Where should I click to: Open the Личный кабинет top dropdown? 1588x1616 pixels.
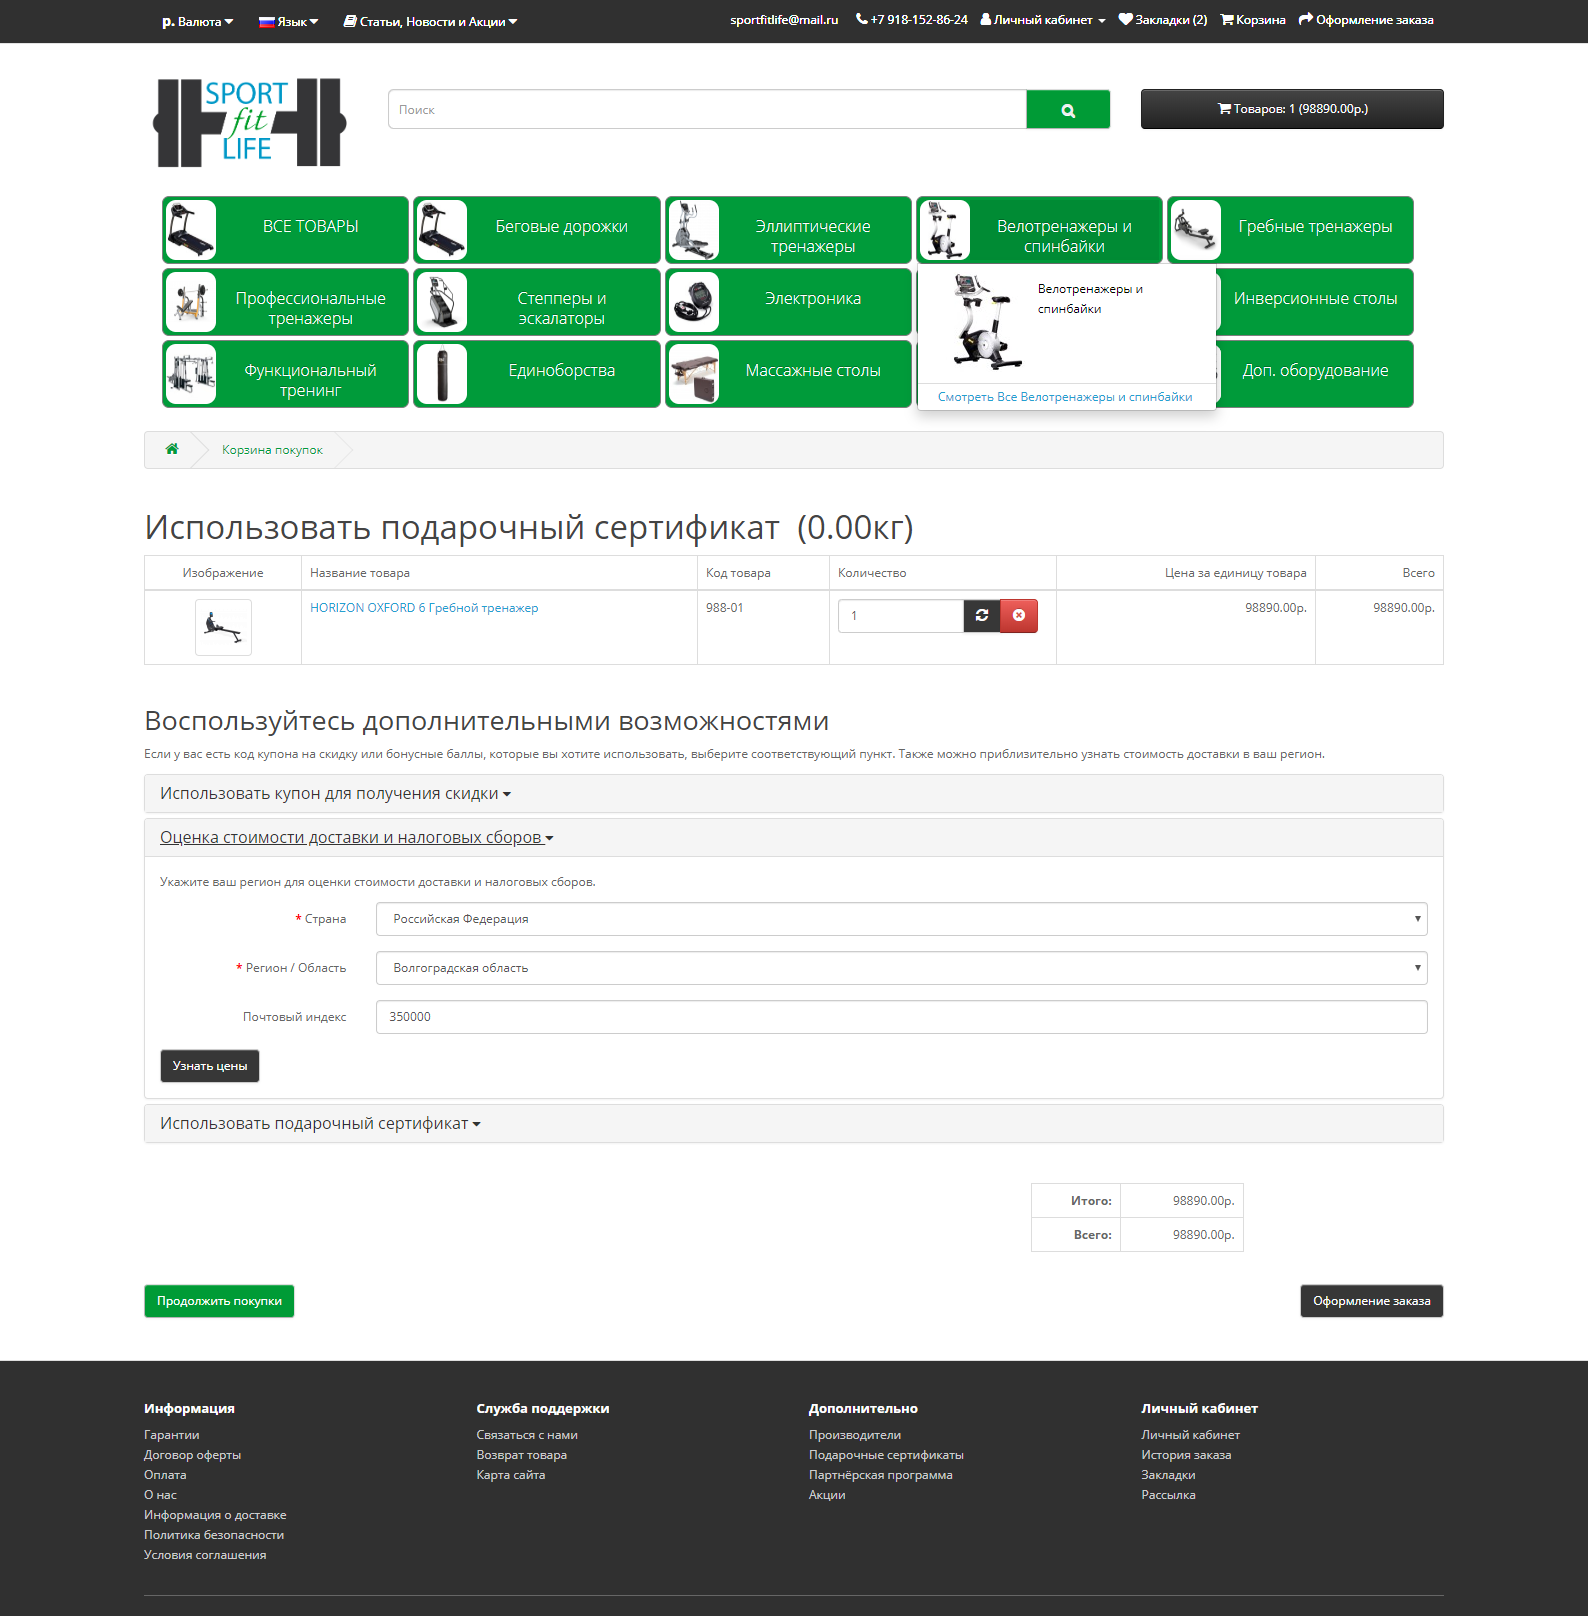click(1043, 20)
